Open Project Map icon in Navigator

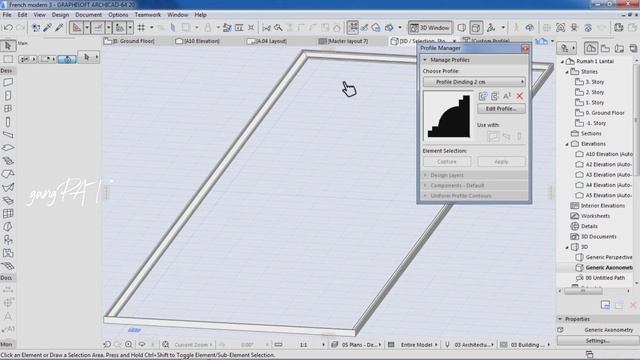(591, 48)
